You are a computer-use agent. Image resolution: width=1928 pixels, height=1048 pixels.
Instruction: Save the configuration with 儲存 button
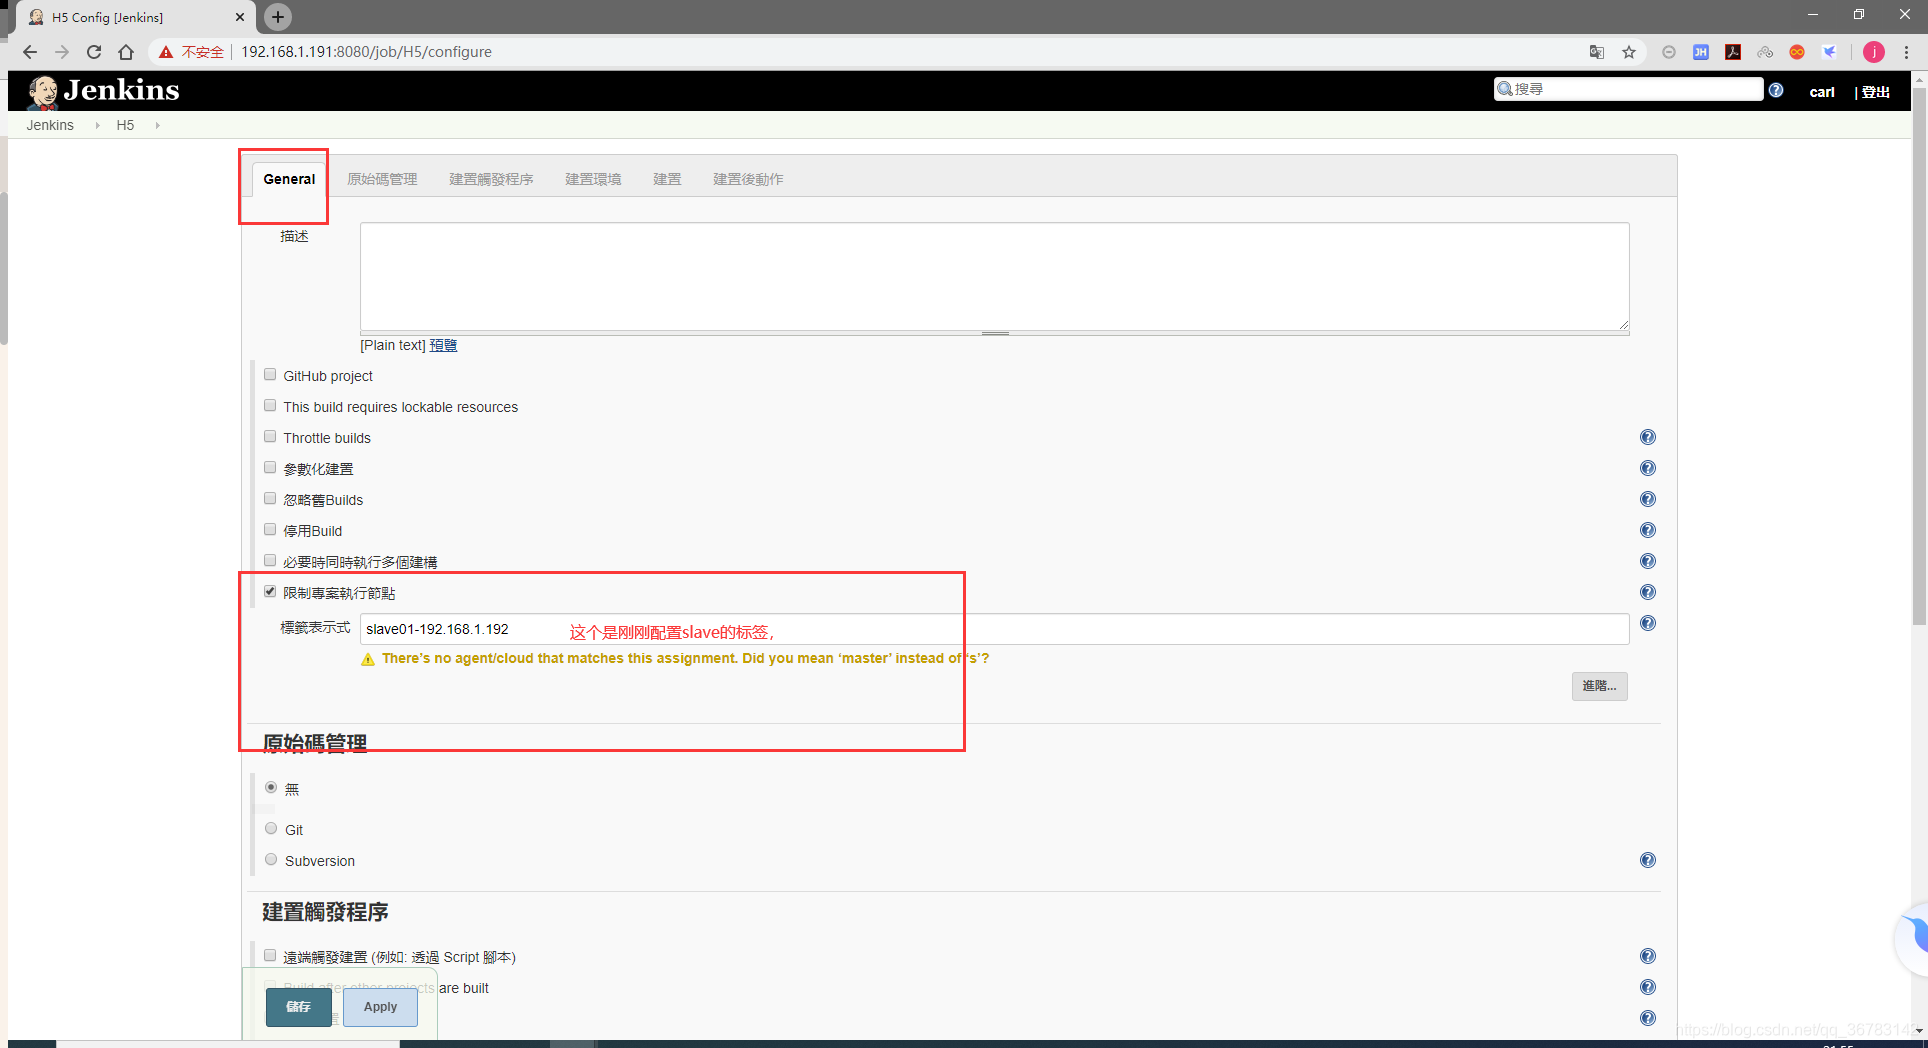[298, 1006]
